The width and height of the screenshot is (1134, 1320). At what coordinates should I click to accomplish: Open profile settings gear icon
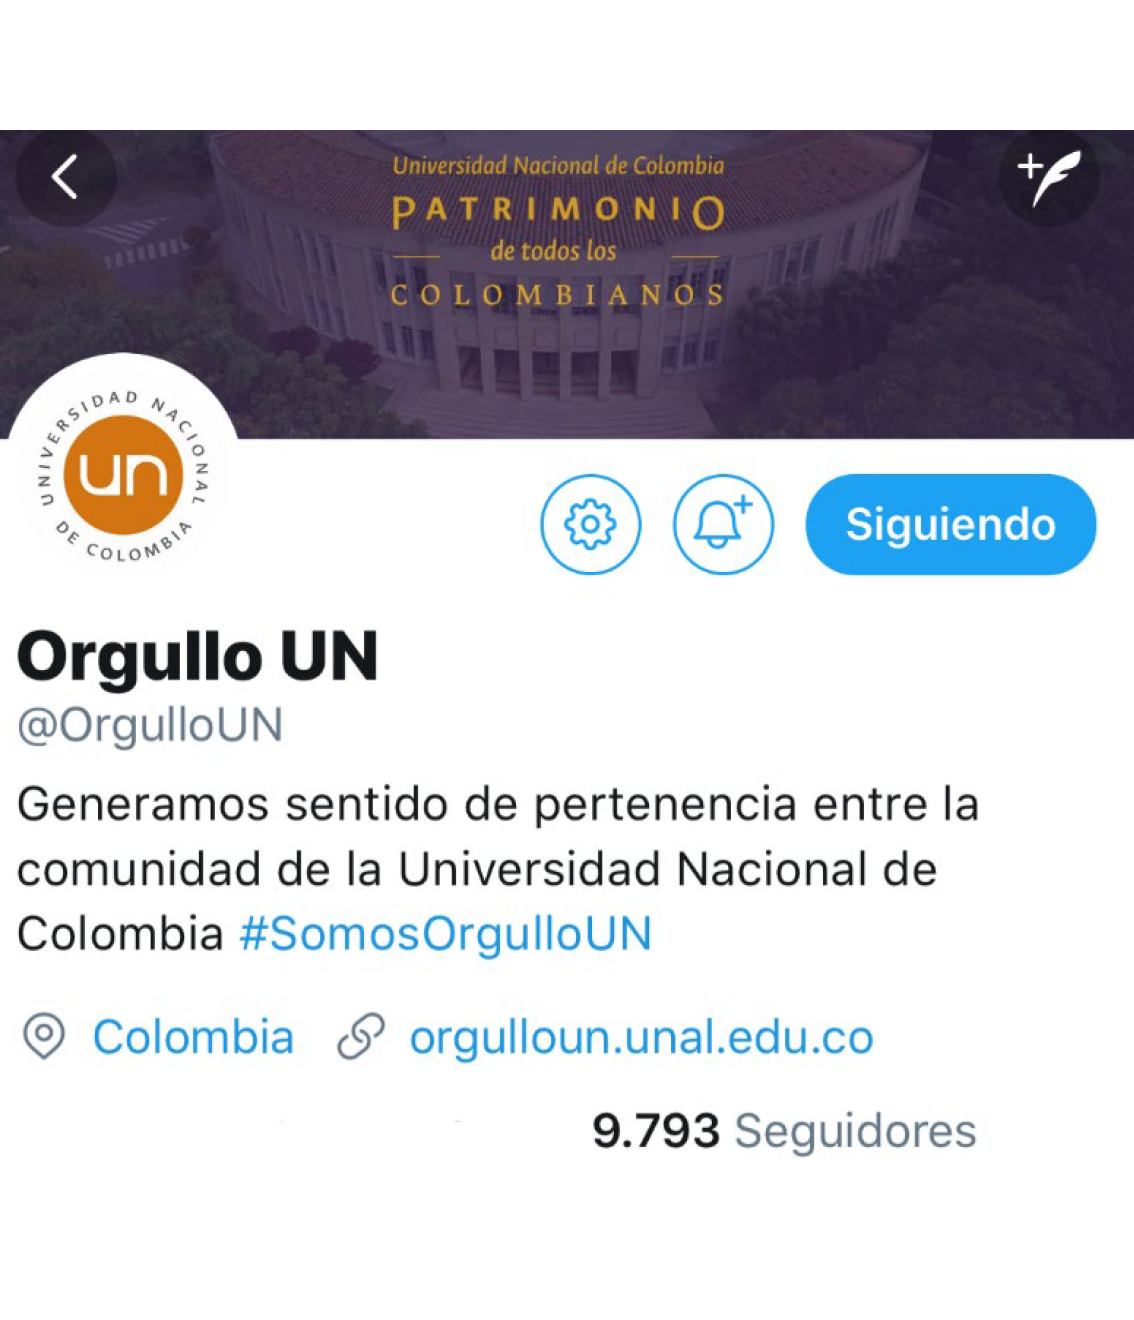click(x=591, y=524)
